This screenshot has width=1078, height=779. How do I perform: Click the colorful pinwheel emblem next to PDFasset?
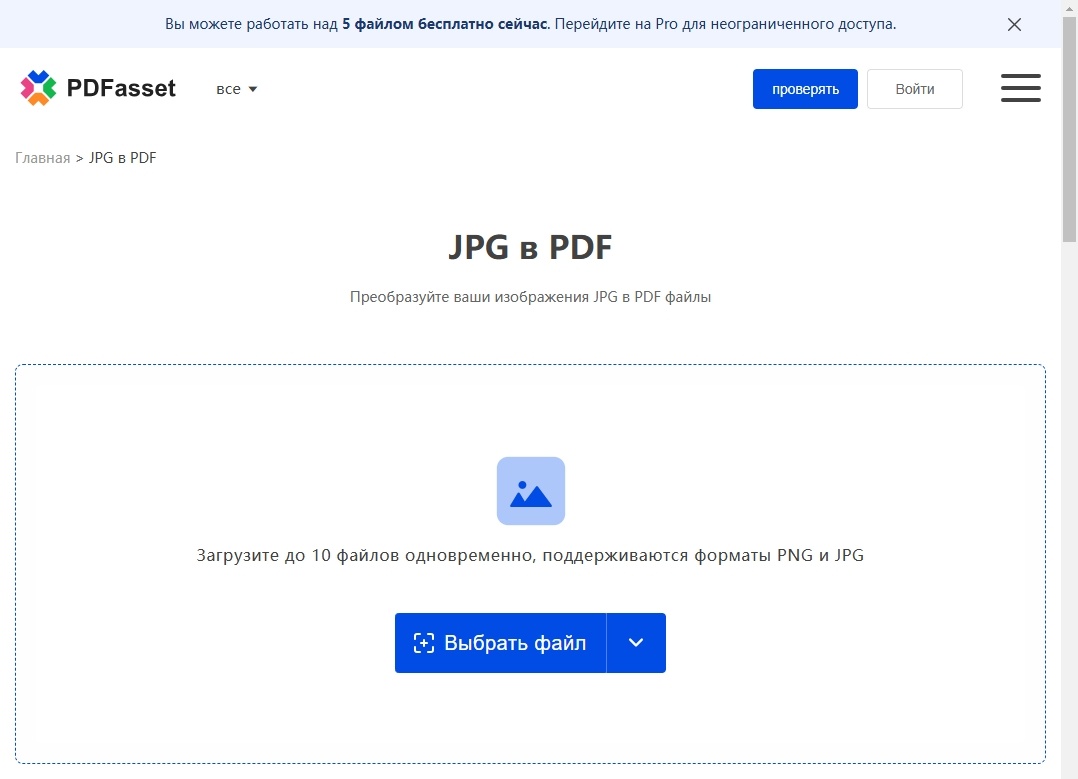40,87
